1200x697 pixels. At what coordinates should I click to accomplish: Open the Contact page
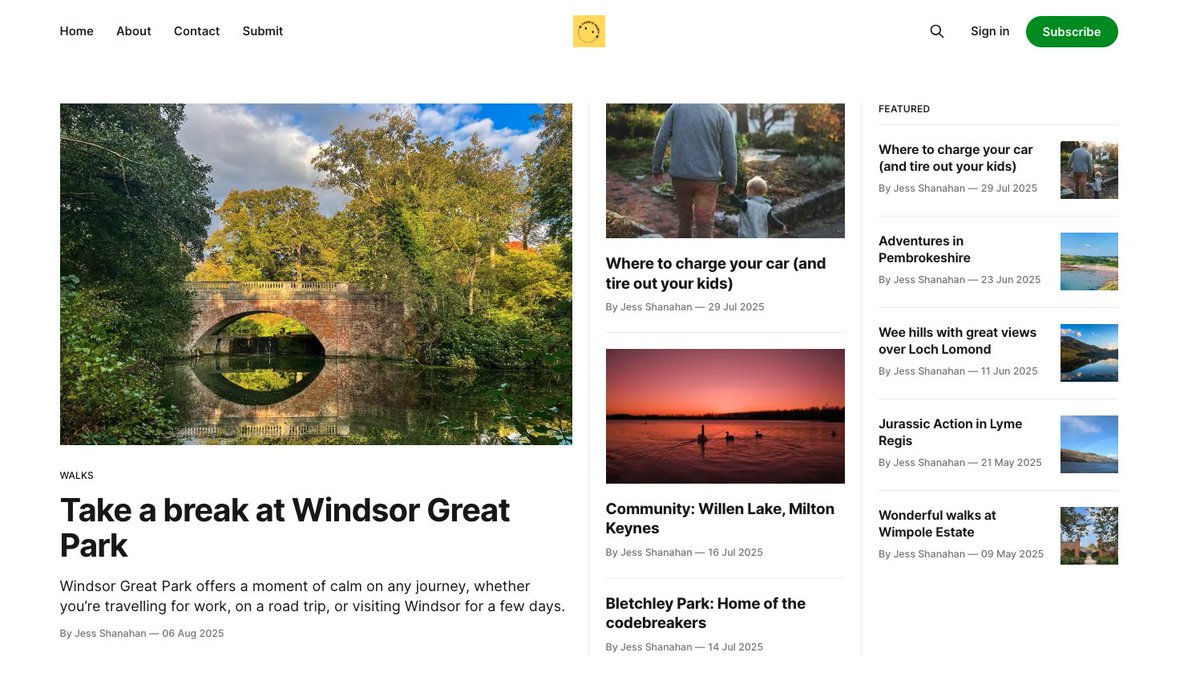tap(197, 31)
